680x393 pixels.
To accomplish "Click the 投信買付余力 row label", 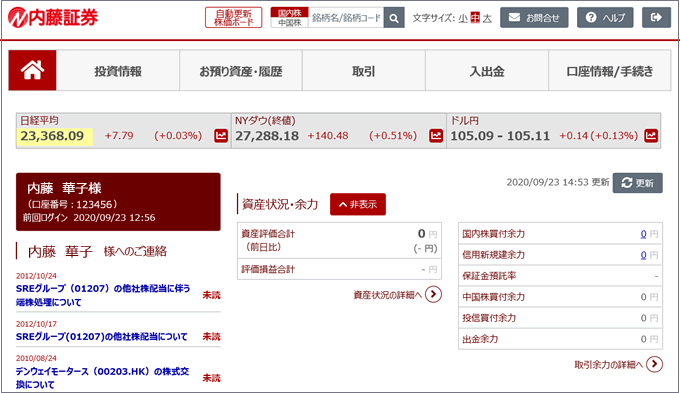I will (489, 318).
